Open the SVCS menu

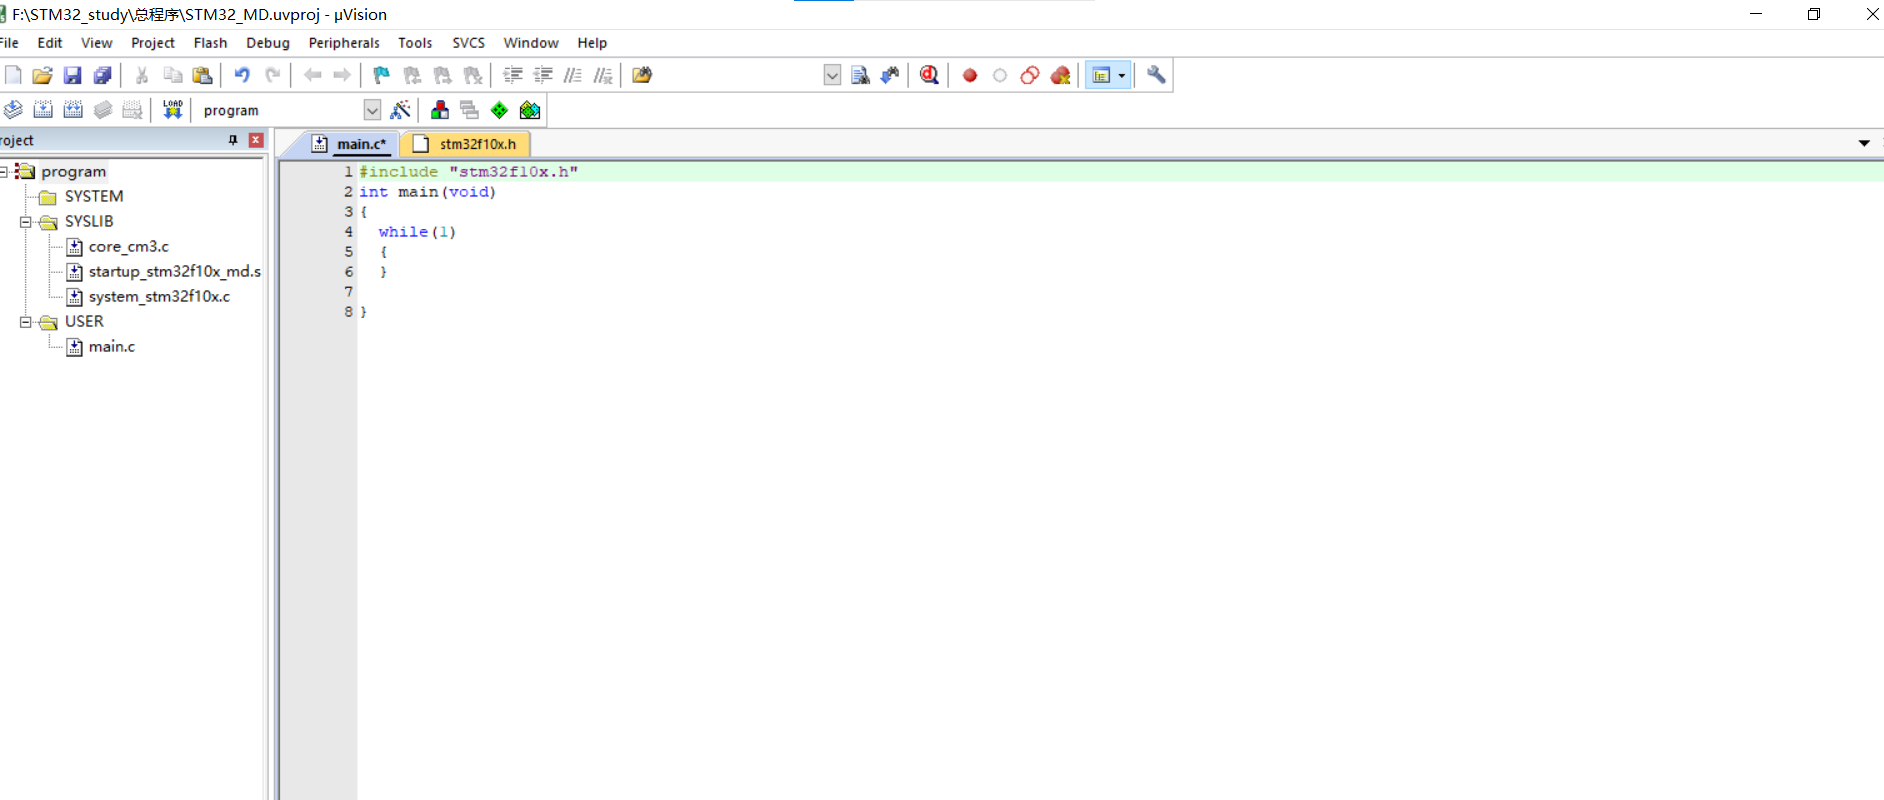[x=468, y=43]
